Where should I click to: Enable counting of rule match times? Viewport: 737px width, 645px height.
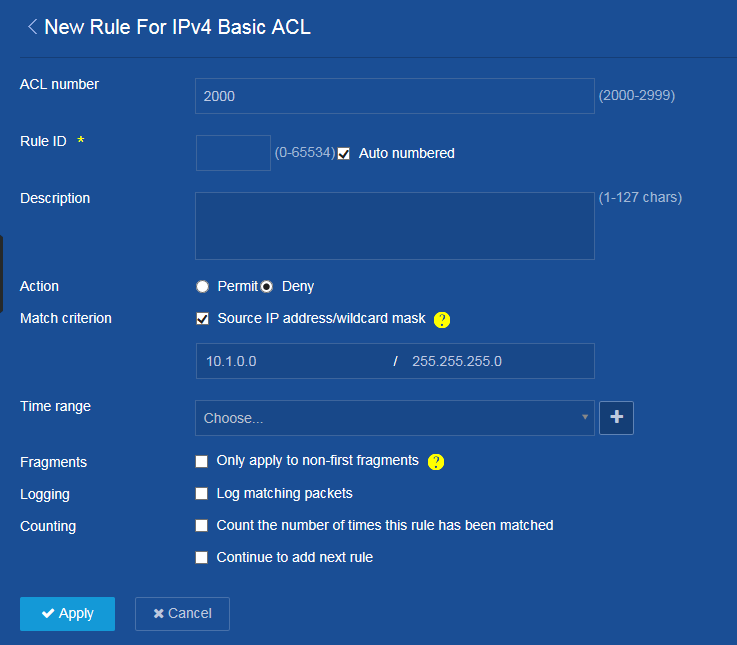(203, 525)
